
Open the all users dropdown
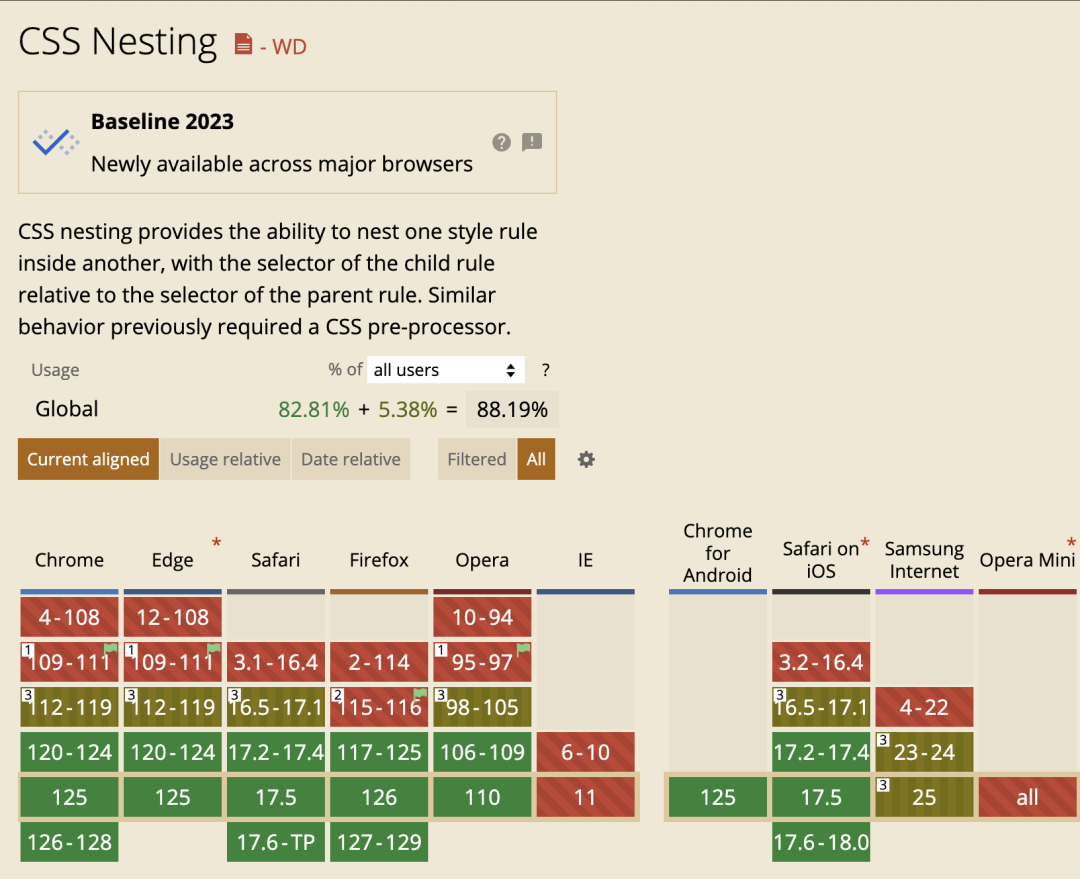pyautogui.click(x=446, y=370)
